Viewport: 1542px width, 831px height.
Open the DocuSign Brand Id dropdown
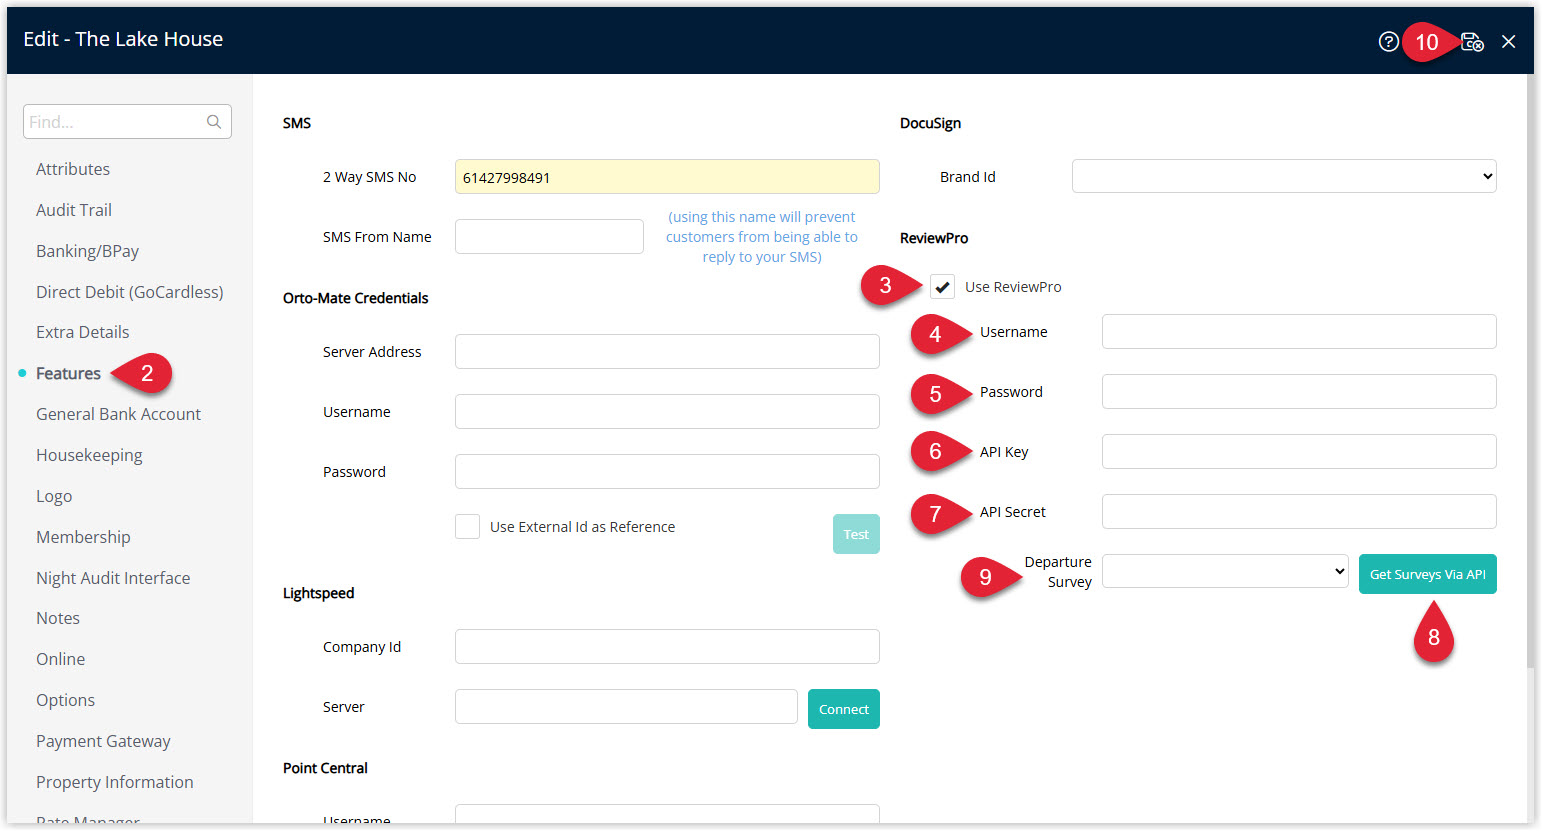pos(1284,177)
